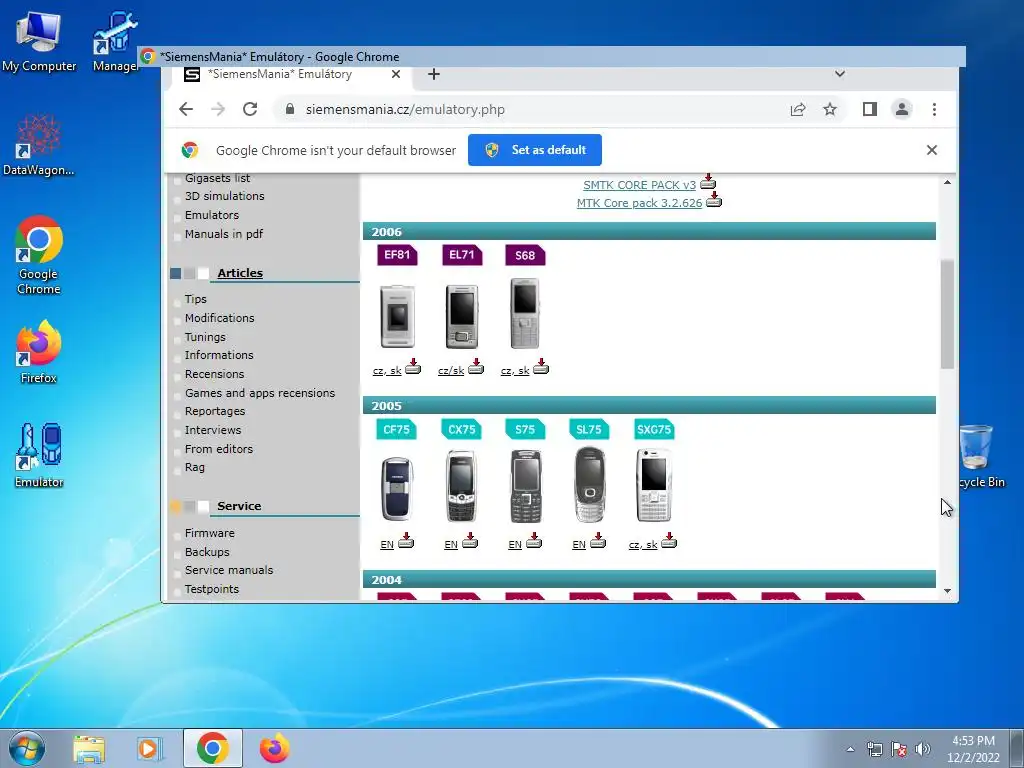Click scrollbar down arrow
The image size is (1024, 768).
(947, 591)
